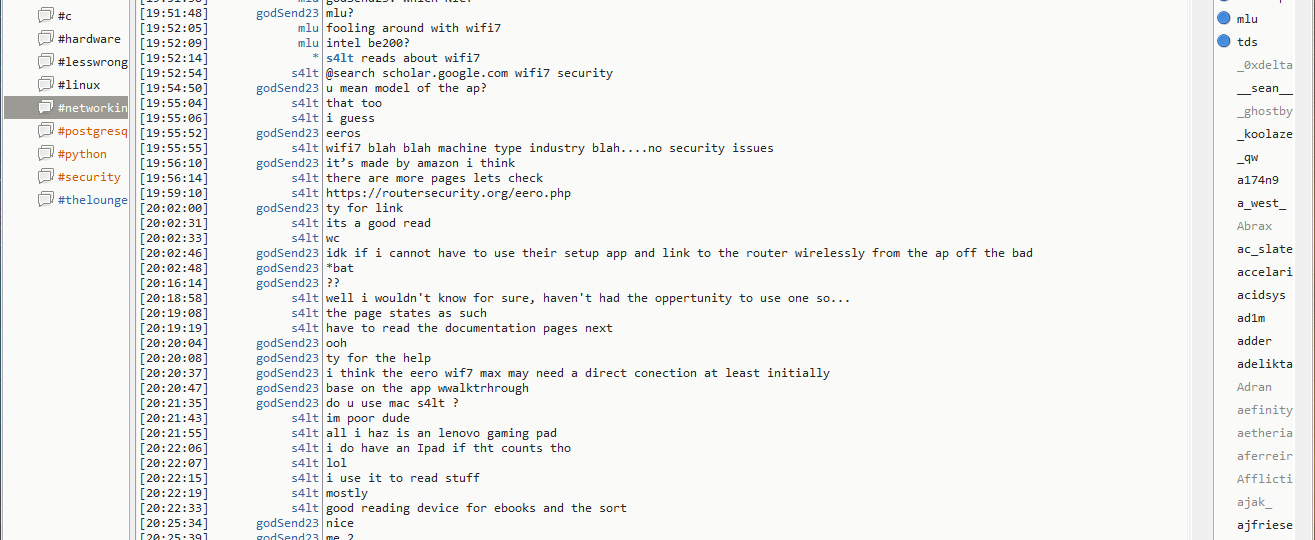This screenshot has width=1315, height=540.
Task: Pick user acidsys from the user list
Action: [x=1261, y=295]
